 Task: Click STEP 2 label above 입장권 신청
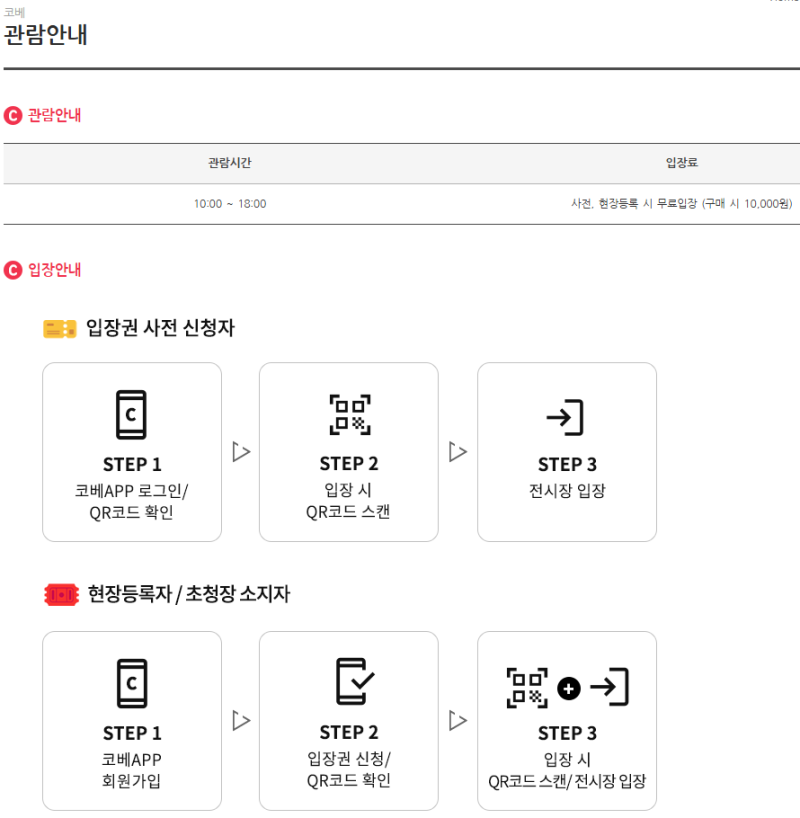tap(349, 732)
